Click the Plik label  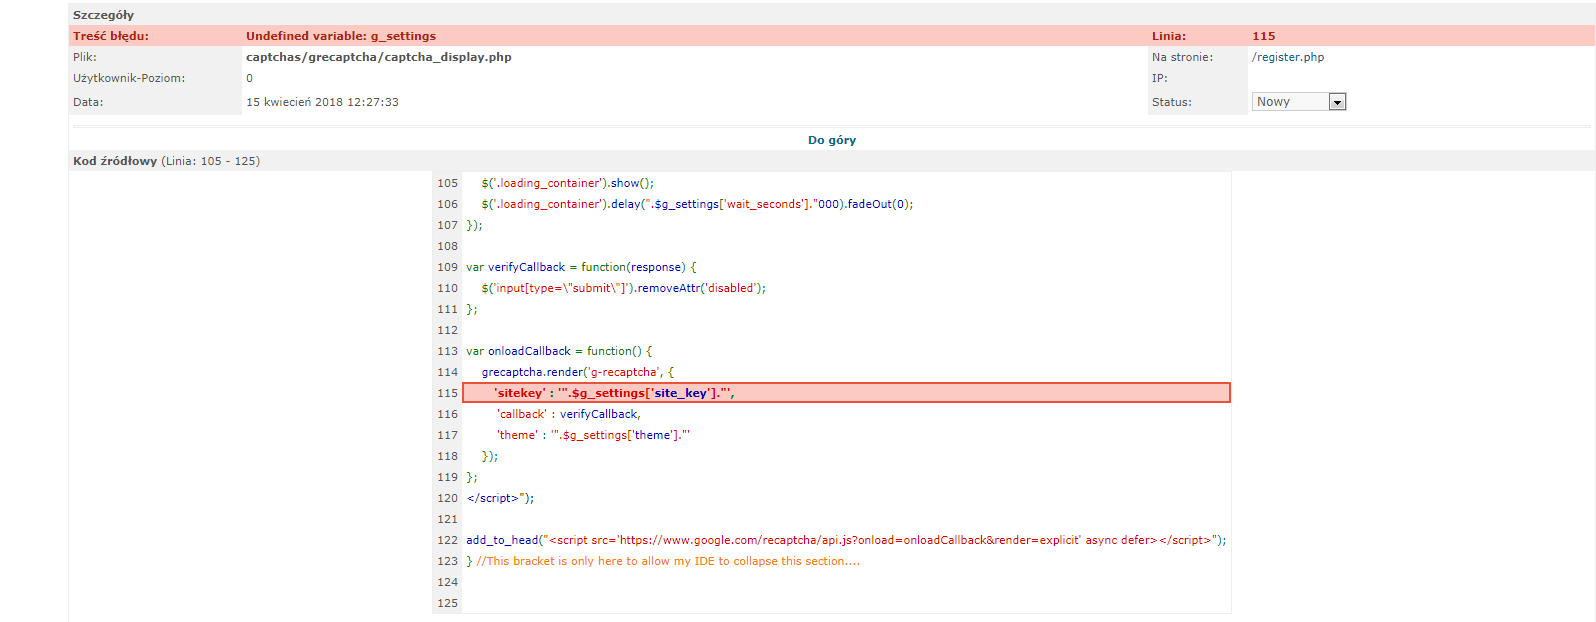point(85,57)
